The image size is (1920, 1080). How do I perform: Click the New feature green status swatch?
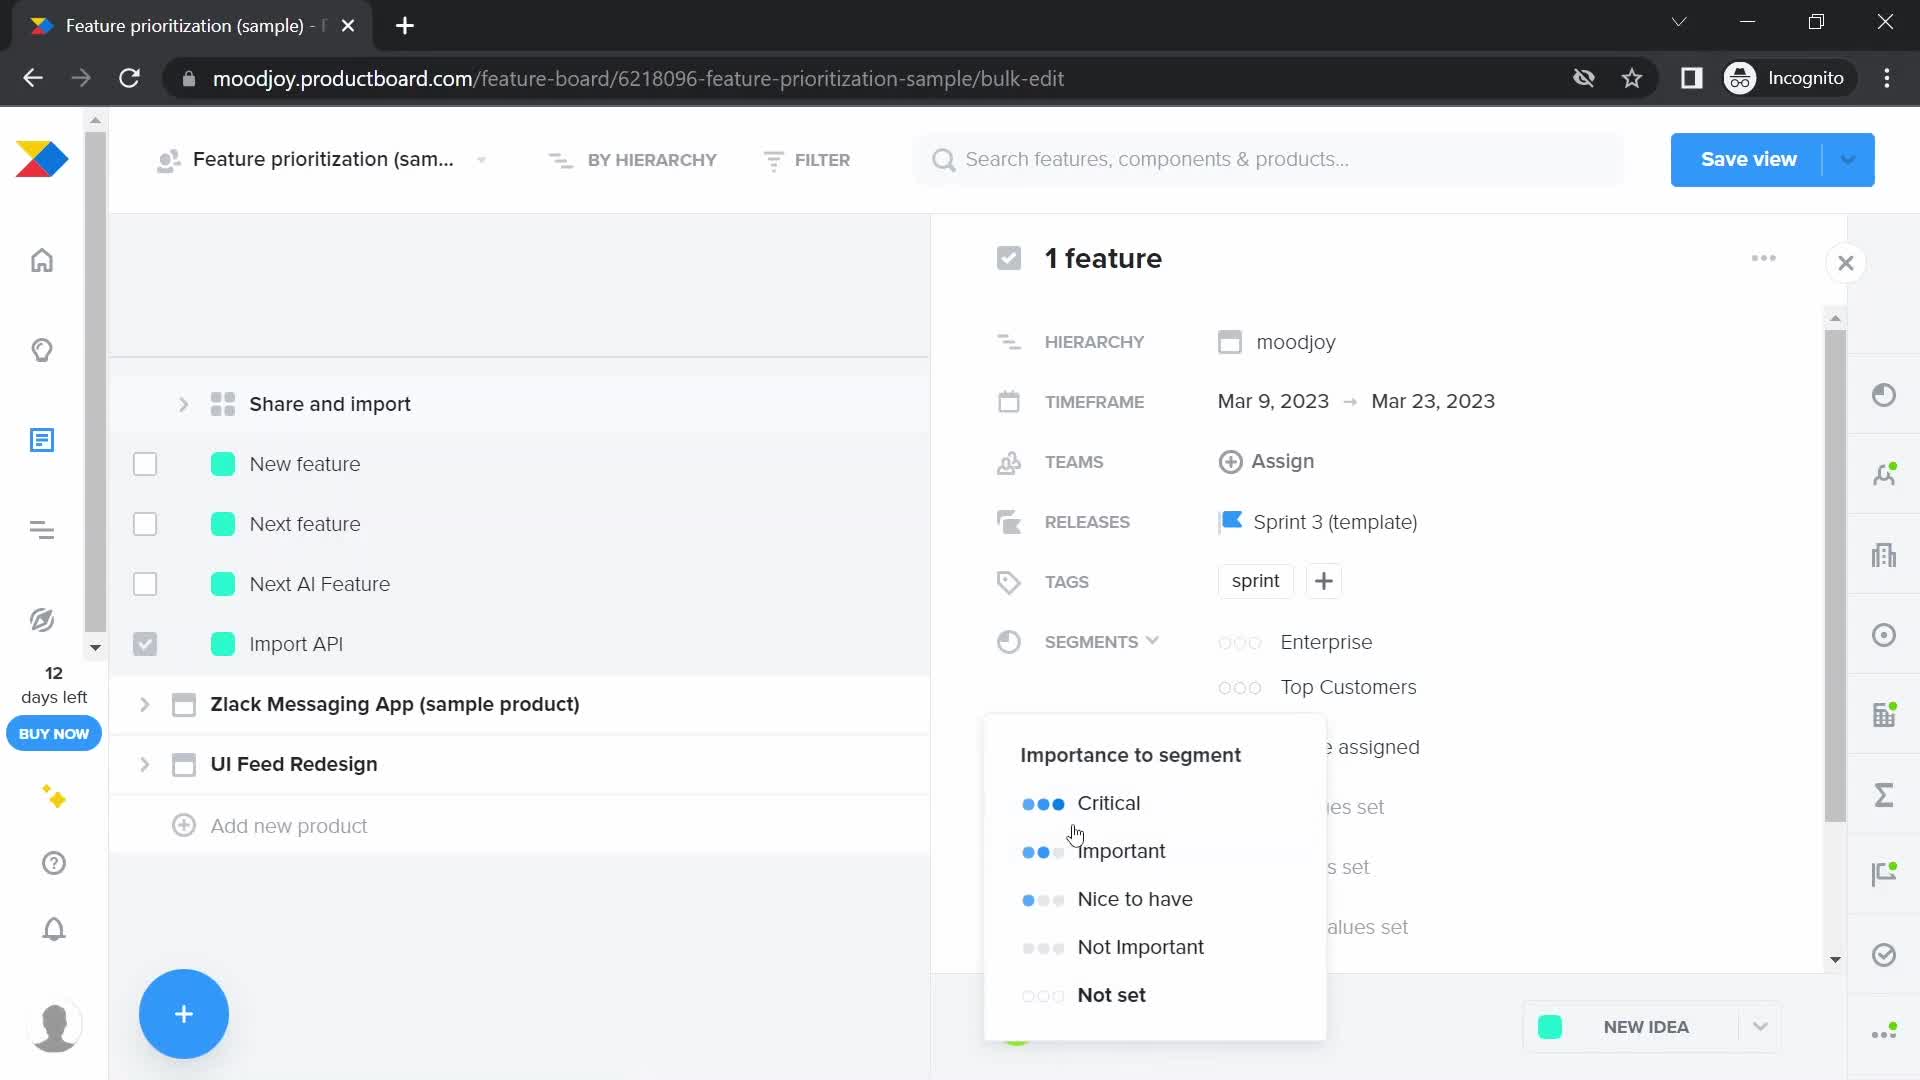coord(223,464)
